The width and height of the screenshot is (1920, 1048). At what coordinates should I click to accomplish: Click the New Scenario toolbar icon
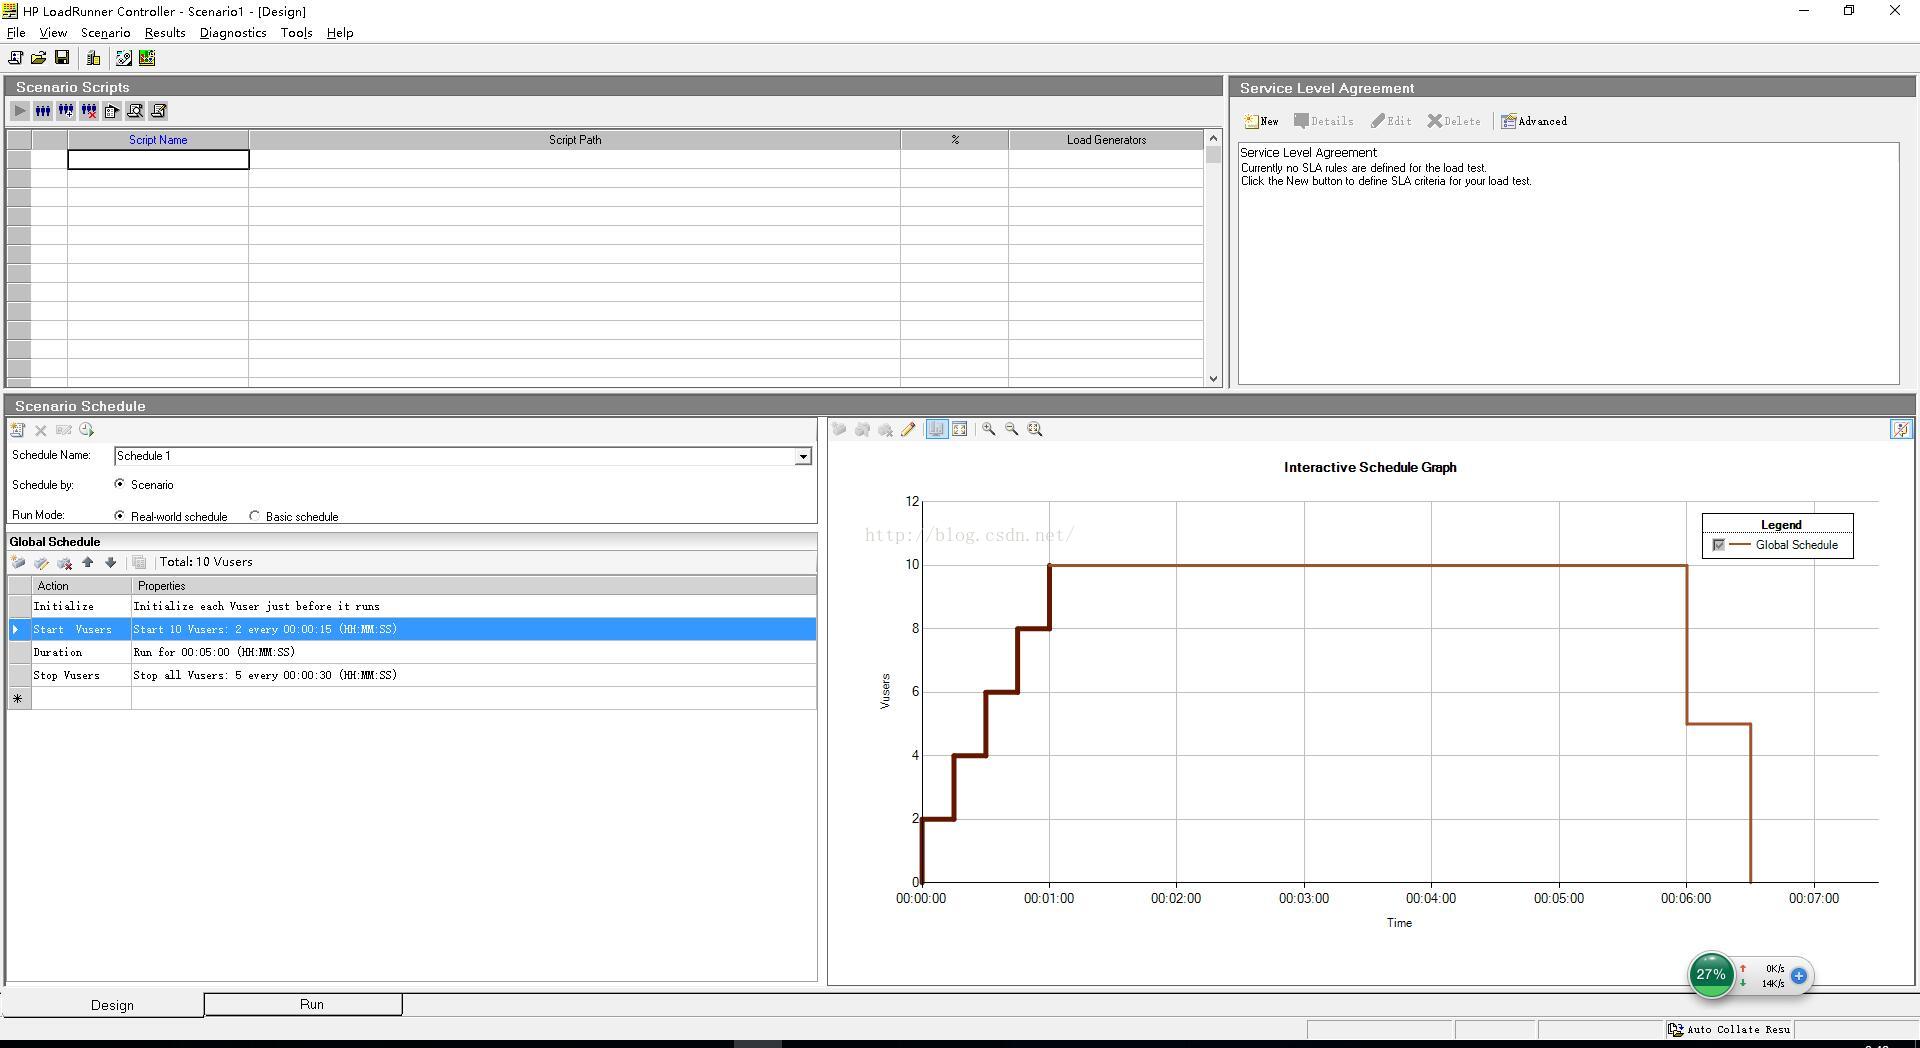click(x=15, y=58)
